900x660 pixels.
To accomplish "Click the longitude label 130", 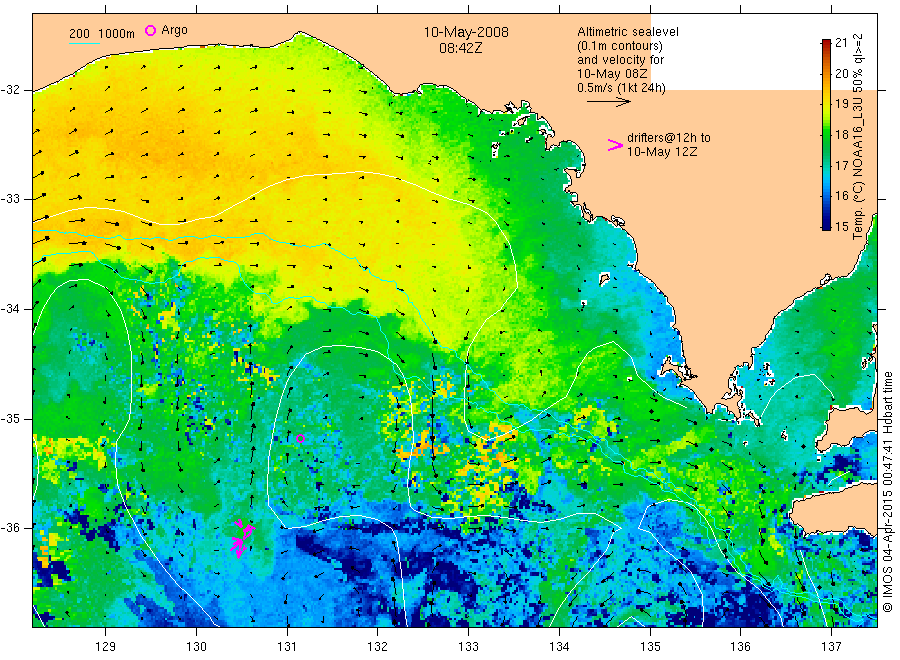I will pos(196,647).
